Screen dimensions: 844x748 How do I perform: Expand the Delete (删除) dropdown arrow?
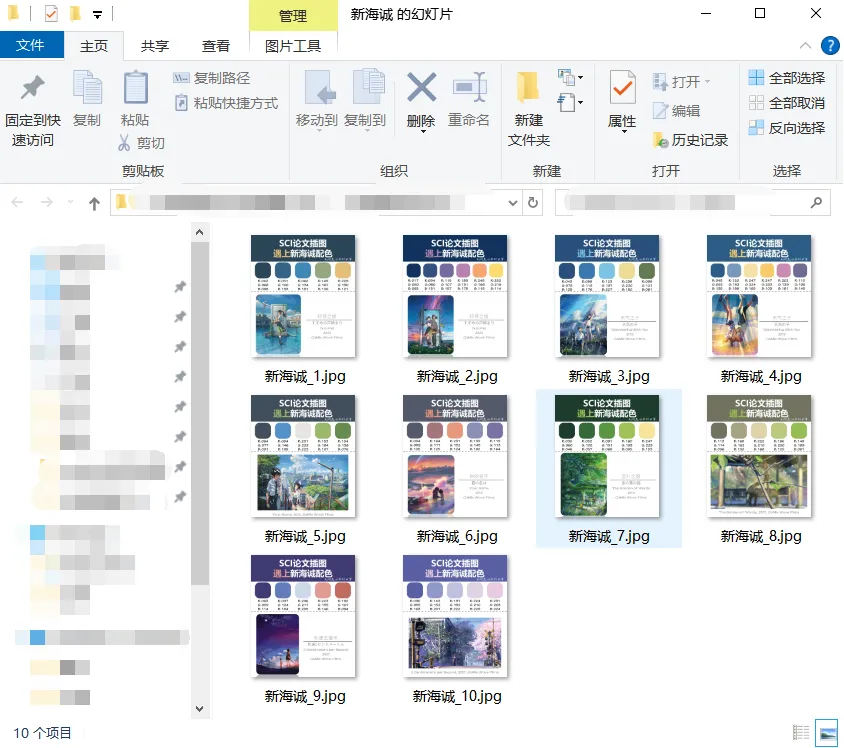(422, 131)
